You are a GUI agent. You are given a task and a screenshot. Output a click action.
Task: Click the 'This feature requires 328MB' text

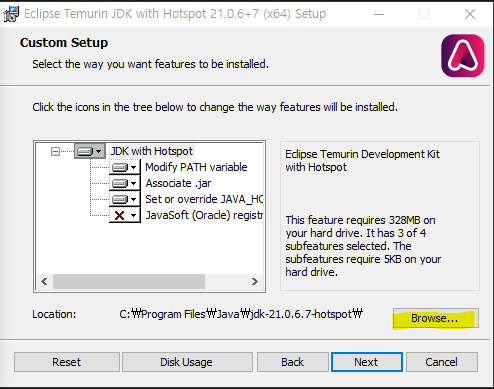[363, 246]
